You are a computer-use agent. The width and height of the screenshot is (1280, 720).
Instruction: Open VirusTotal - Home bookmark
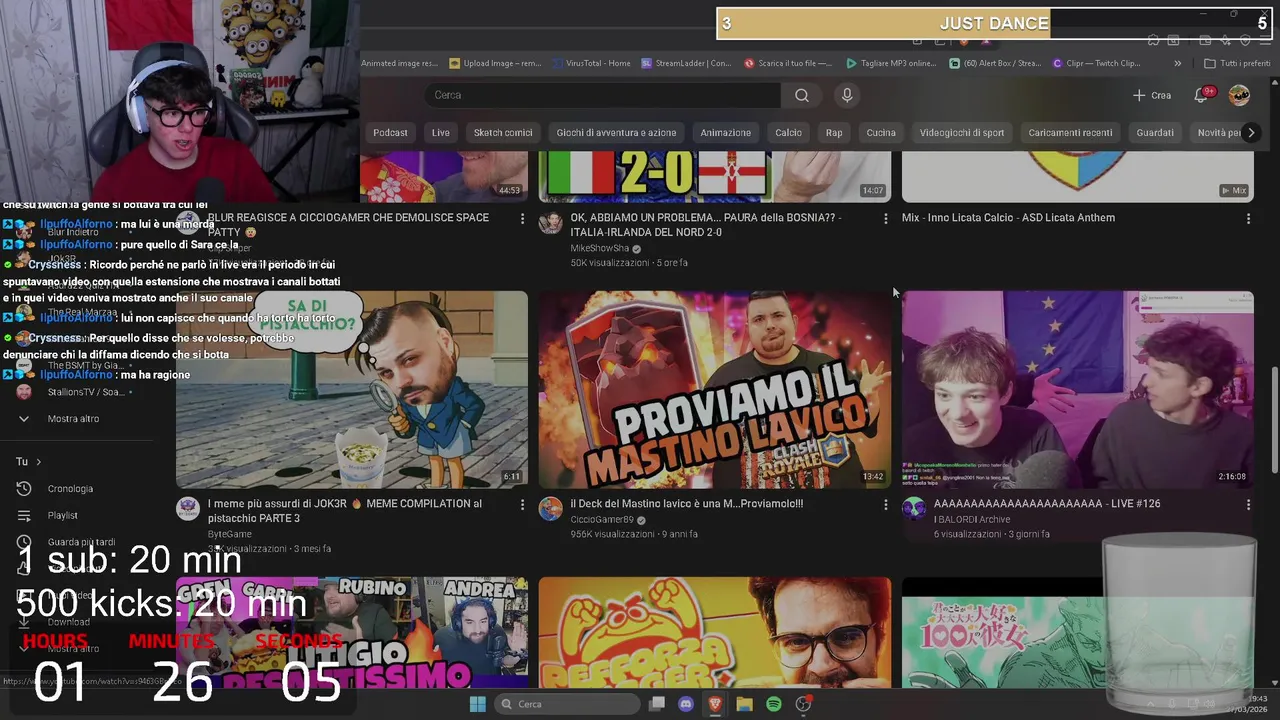tap(590, 63)
